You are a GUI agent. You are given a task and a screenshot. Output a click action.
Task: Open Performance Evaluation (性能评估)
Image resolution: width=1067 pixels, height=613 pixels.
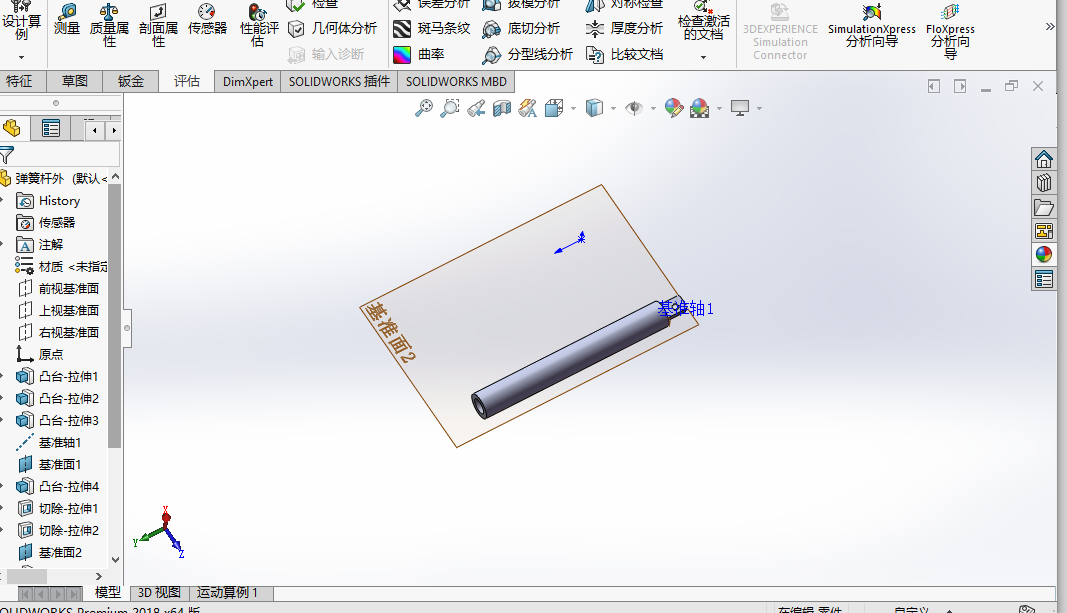(259, 24)
